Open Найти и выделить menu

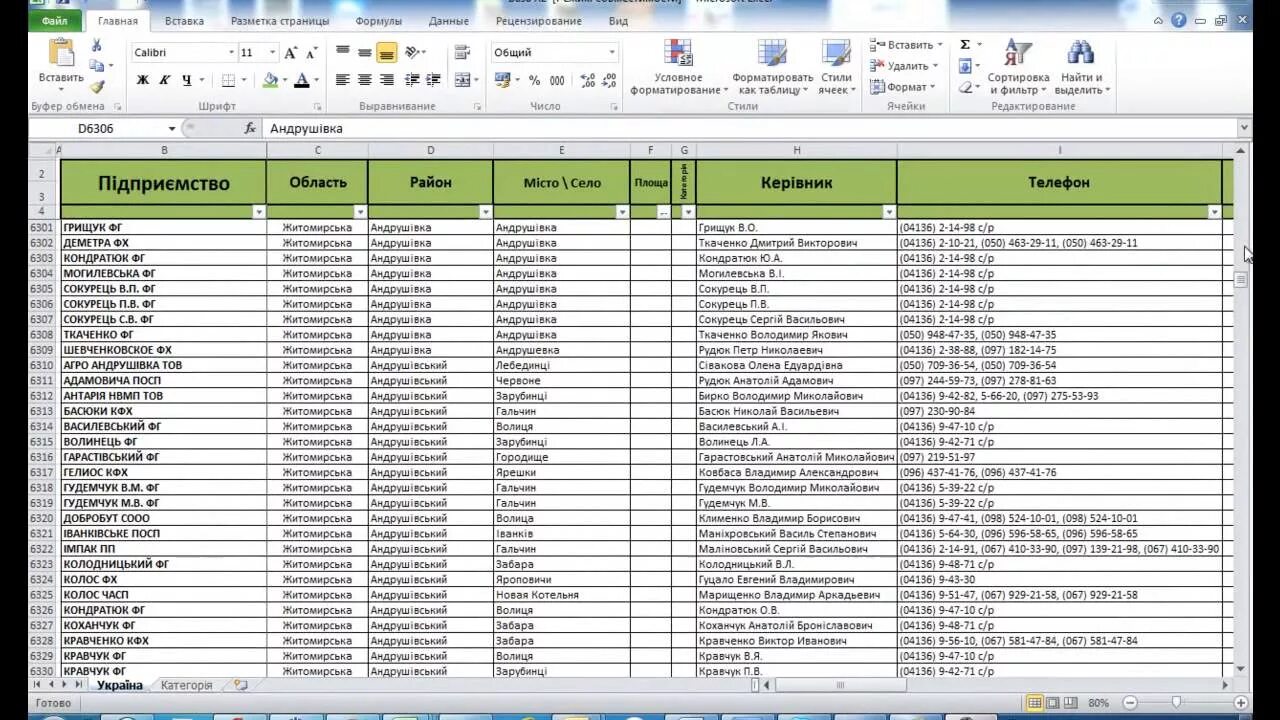coord(1081,67)
